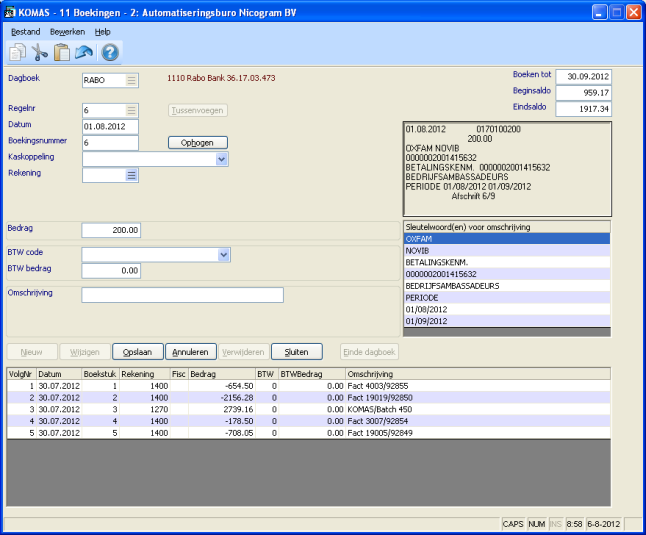The image size is (646, 535).
Task: Expand the BTW code dropdown
Action: (x=223, y=255)
